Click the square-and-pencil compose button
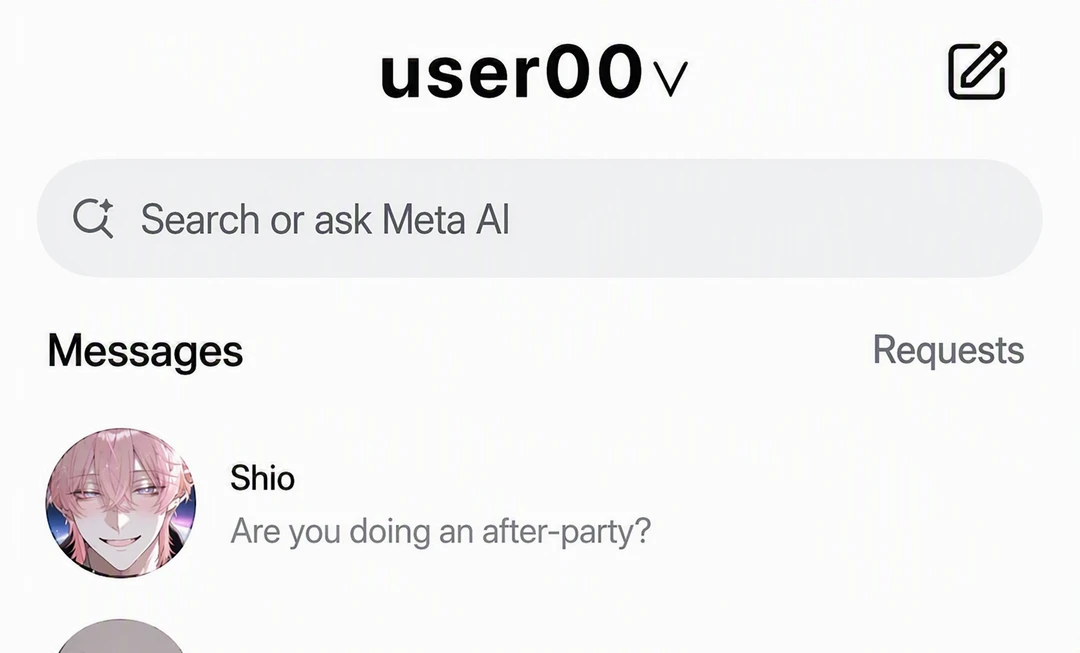 [x=977, y=71]
